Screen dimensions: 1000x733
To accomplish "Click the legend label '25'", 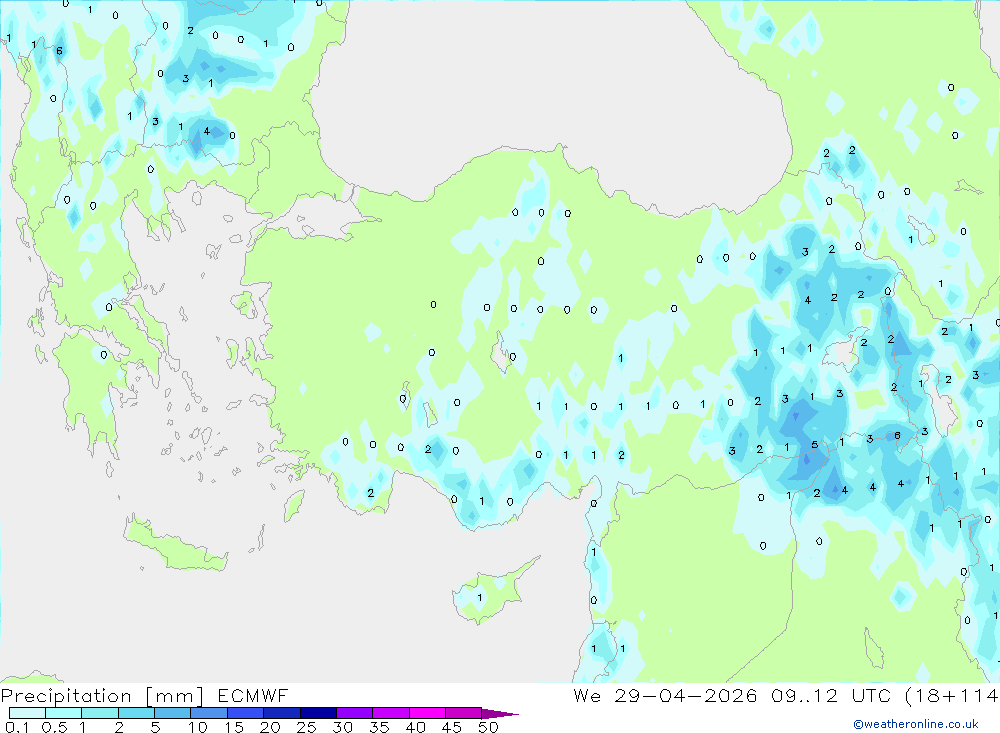I will 307,727.
